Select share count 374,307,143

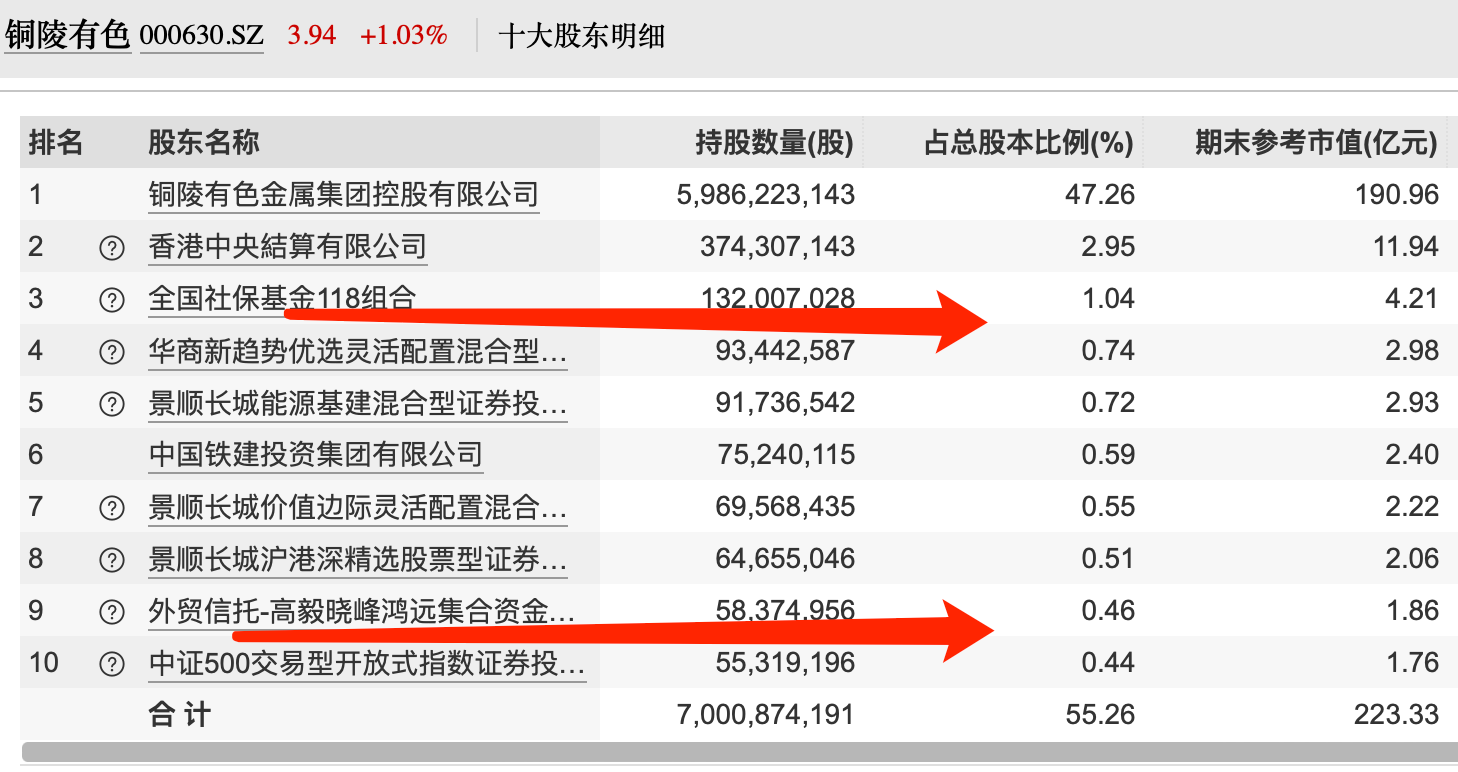[x=778, y=246]
